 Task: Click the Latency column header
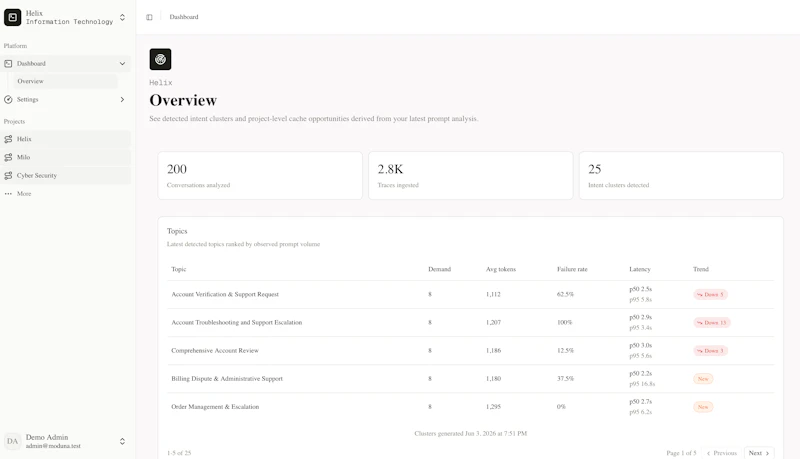pos(640,269)
